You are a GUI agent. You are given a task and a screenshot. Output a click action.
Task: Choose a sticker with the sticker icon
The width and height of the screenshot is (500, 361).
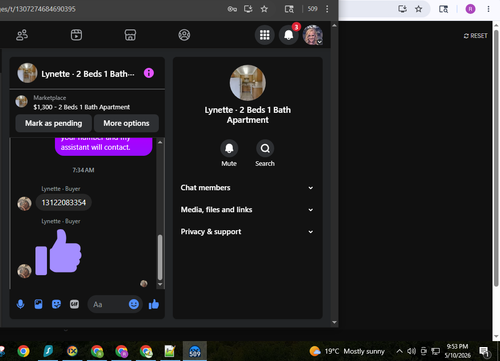[x=56, y=304]
